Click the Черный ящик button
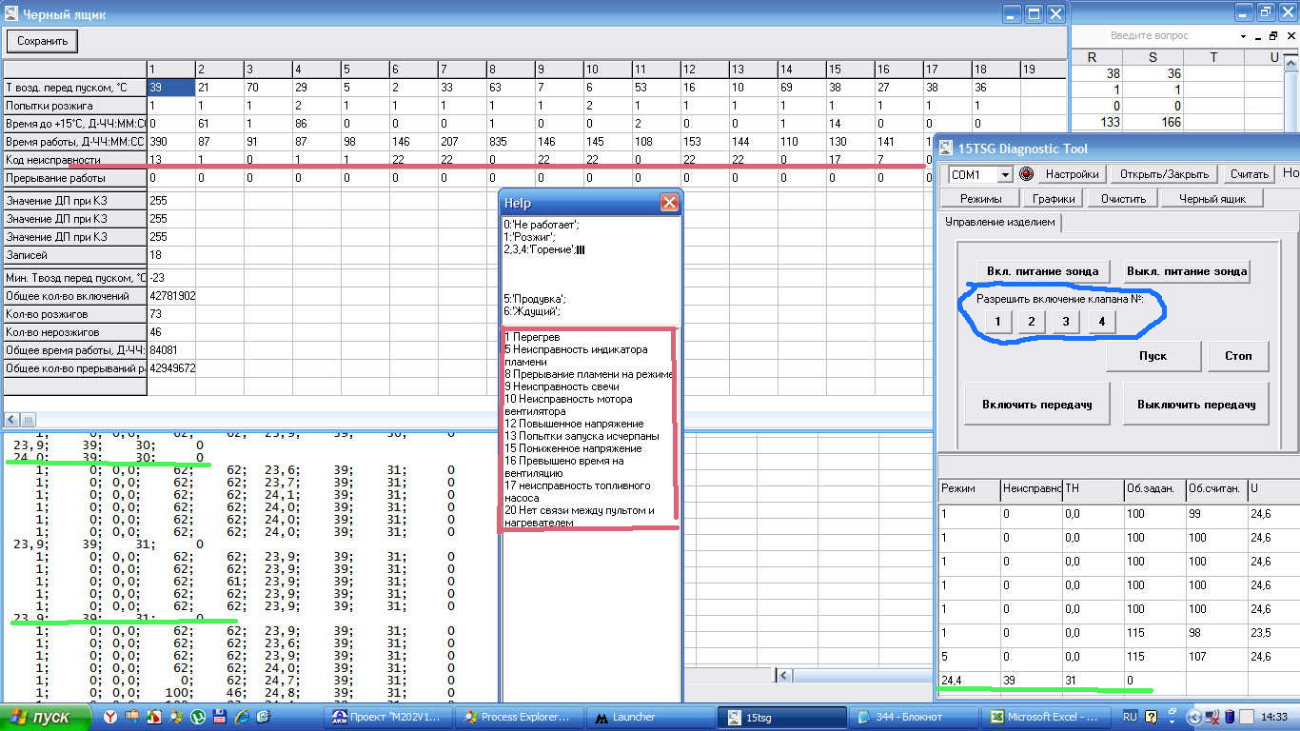Image resolution: width=1300 pixels, height=731 pixels. (x=1211, y=198)
